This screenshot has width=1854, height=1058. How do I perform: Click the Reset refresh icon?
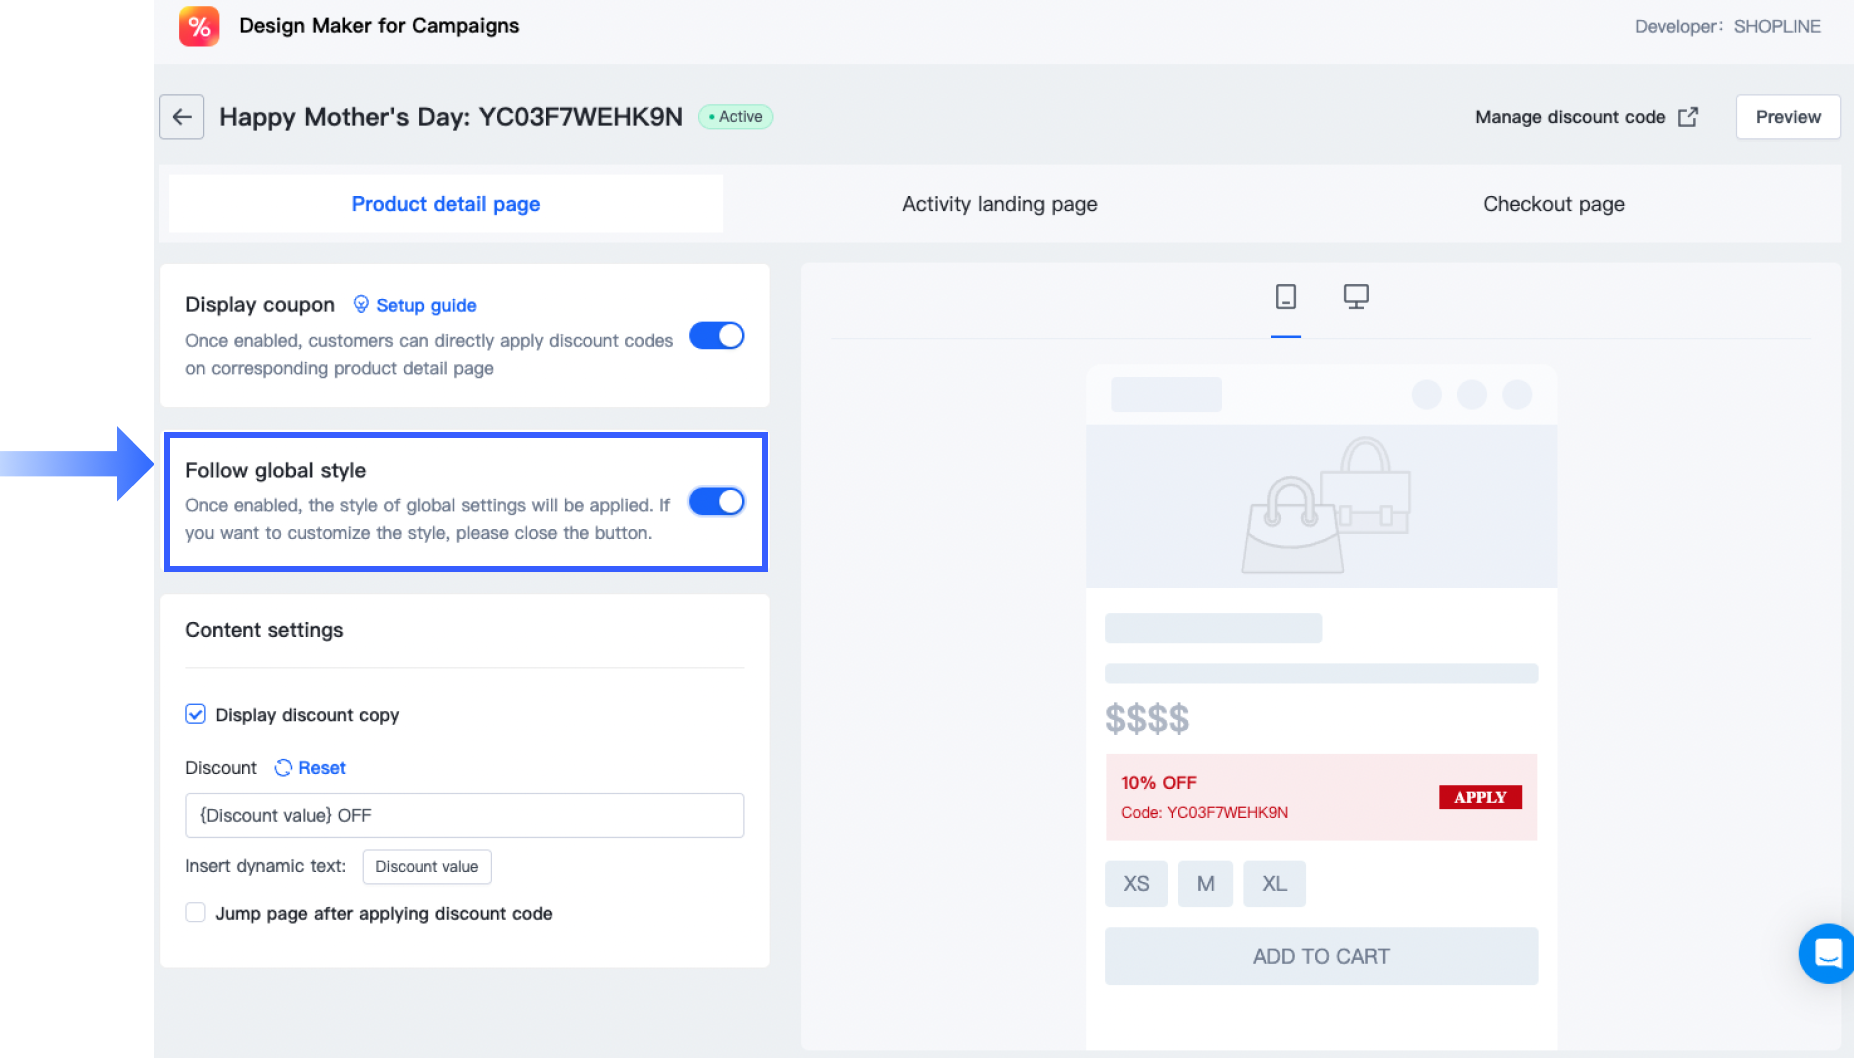[283, 768]
